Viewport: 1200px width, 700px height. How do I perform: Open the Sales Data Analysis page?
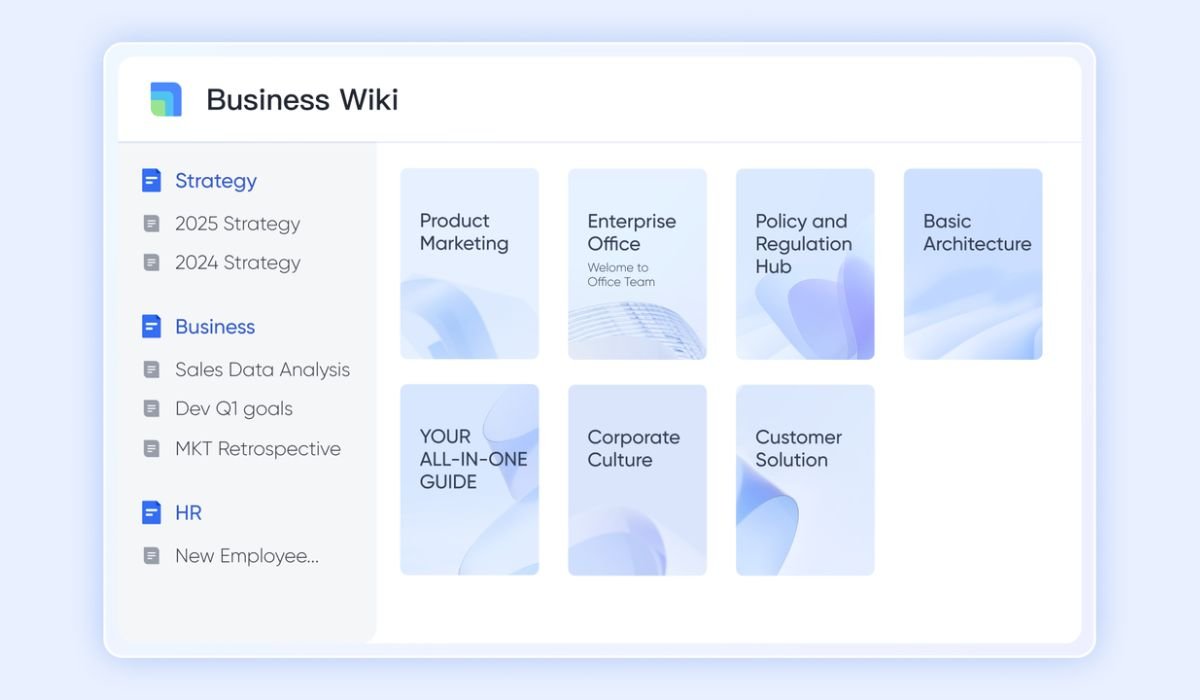(262, 370)
